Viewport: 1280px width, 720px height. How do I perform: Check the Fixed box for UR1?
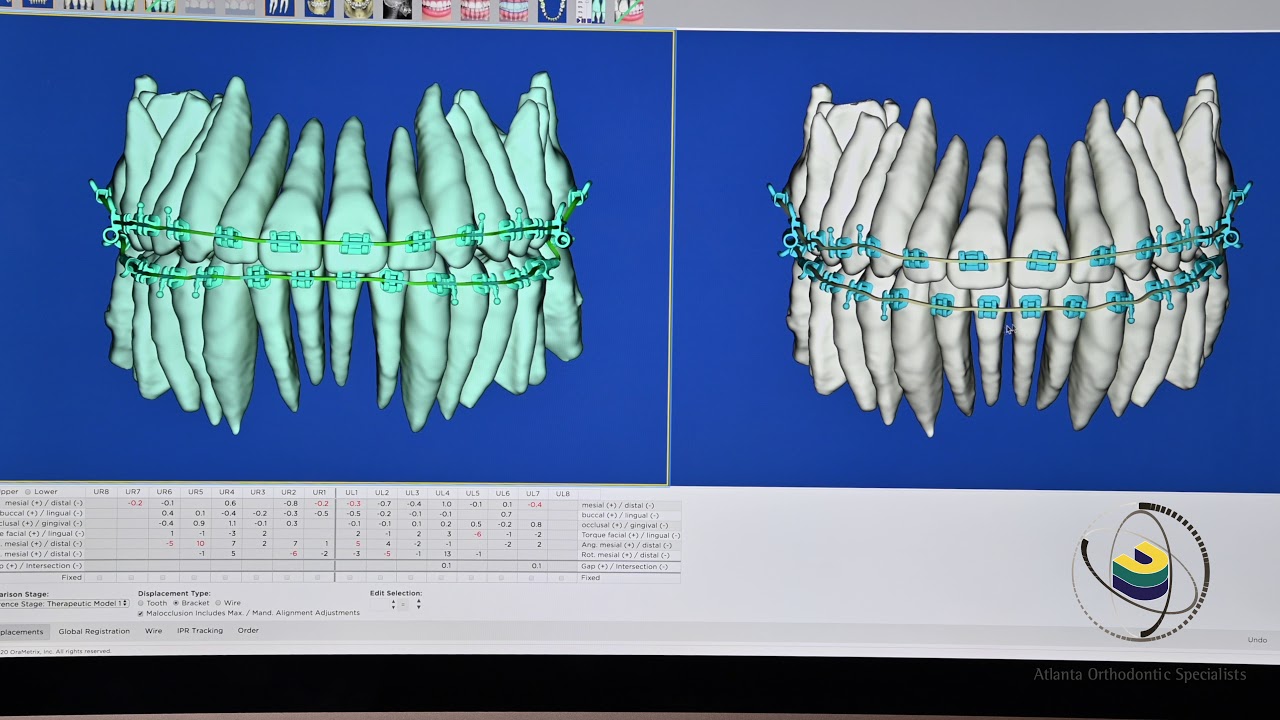(317, 577)
